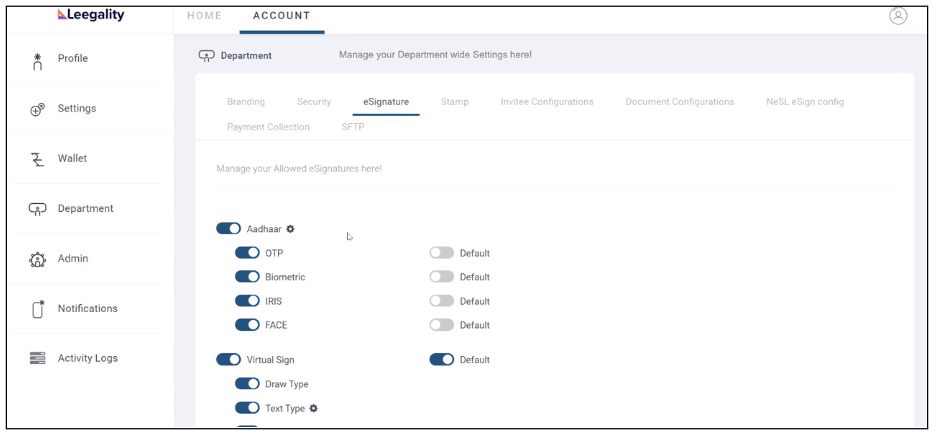Screen dimensions: 936x435
Task: Open the Aadhaar gear settings icon
Action: point(290,229)
